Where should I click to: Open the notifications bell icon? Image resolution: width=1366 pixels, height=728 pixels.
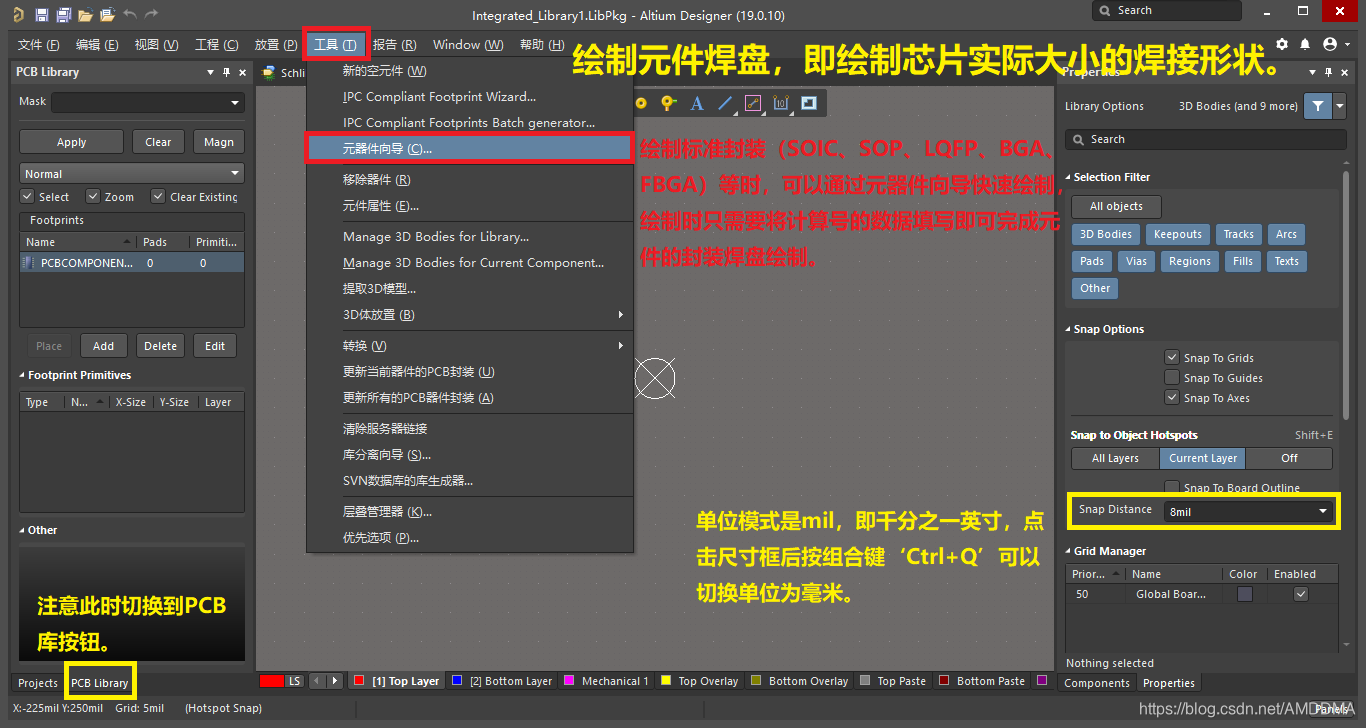click(x=1305, y=45)
